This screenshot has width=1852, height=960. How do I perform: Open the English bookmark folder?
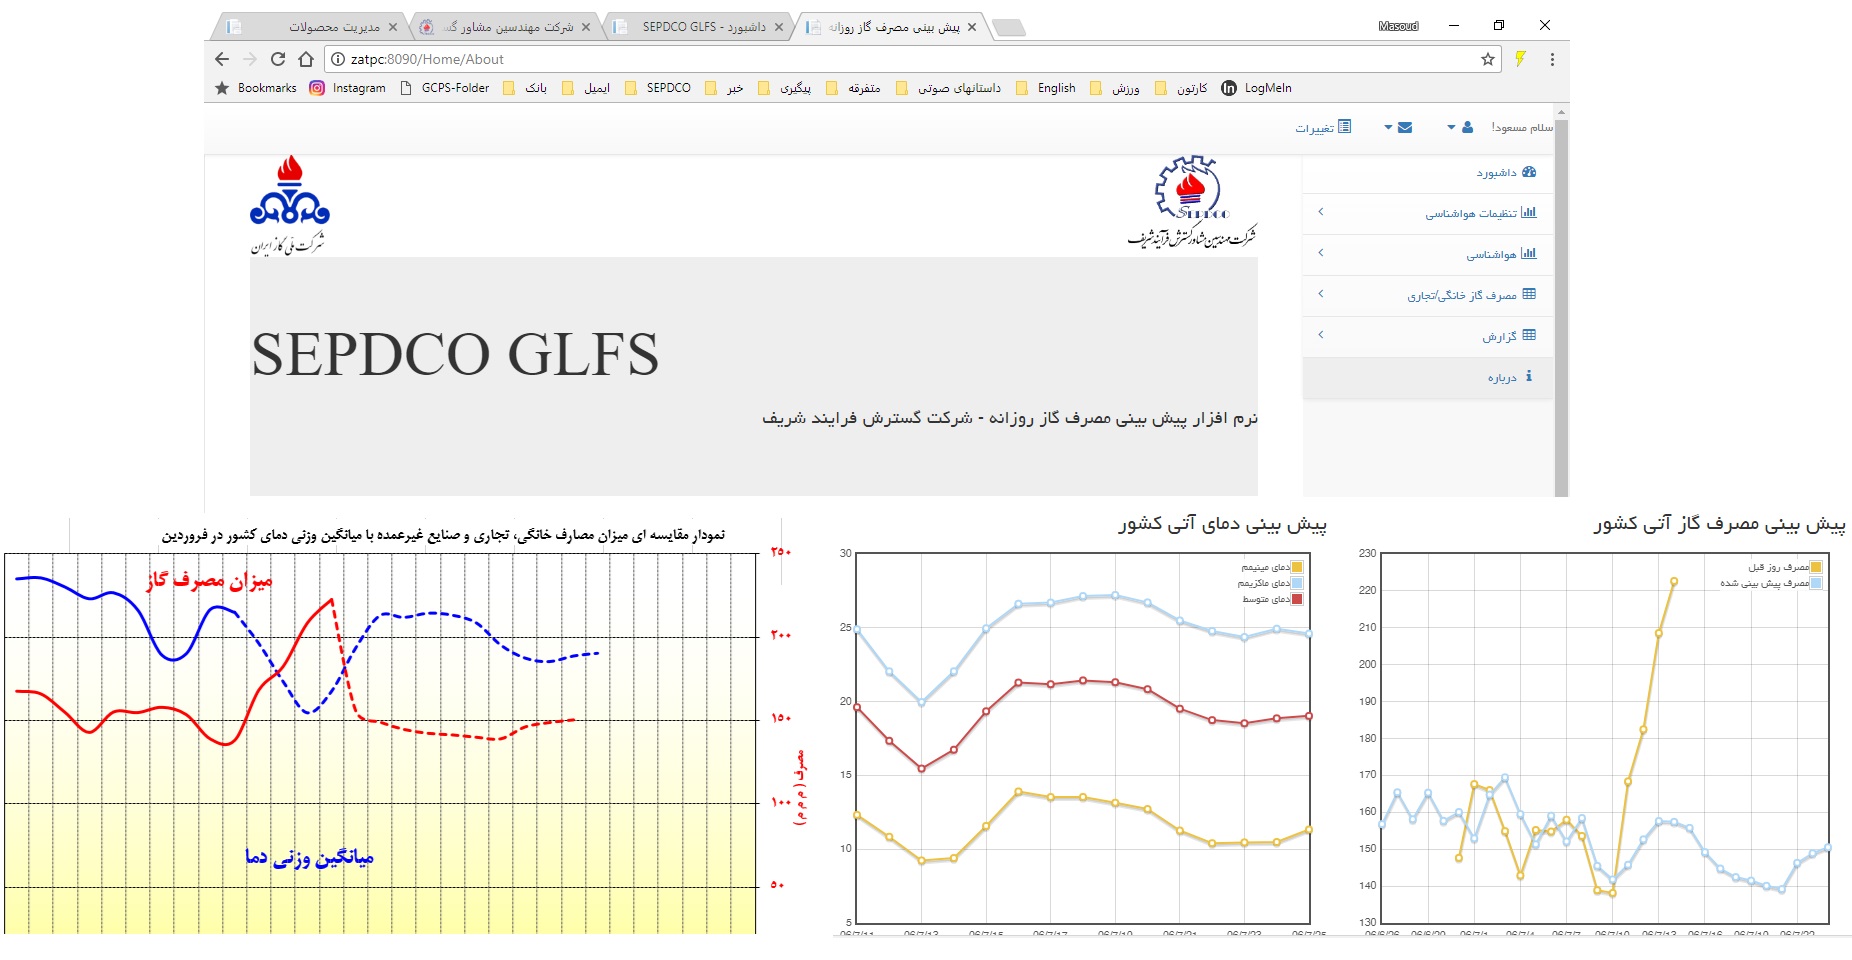pos(1046,88)
